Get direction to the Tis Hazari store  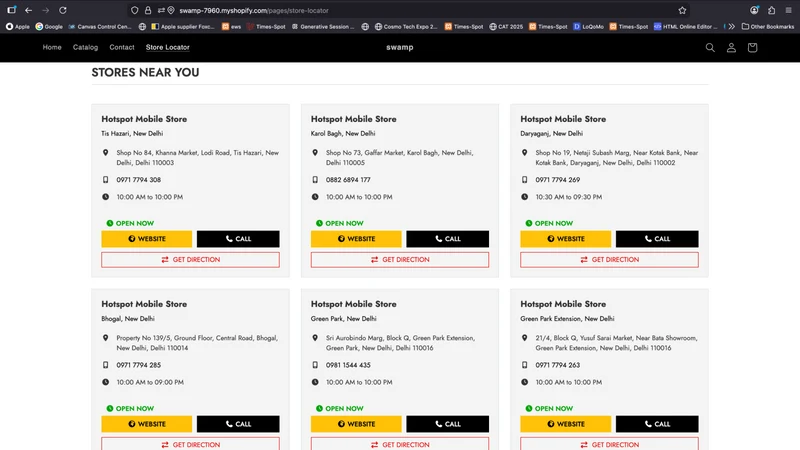point(190,260)
